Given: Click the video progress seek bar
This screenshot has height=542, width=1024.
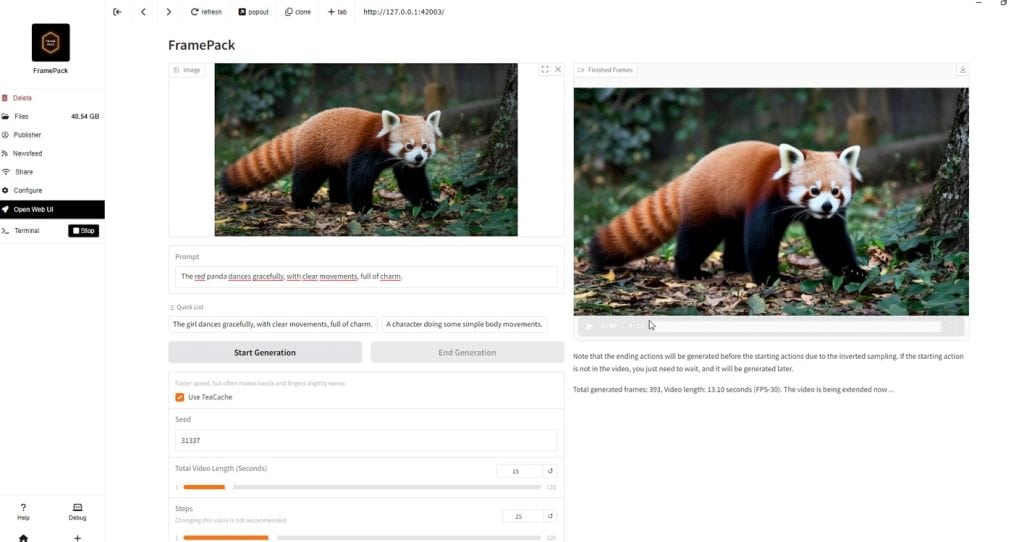Looking at the screenshot, I should [793, 326].
